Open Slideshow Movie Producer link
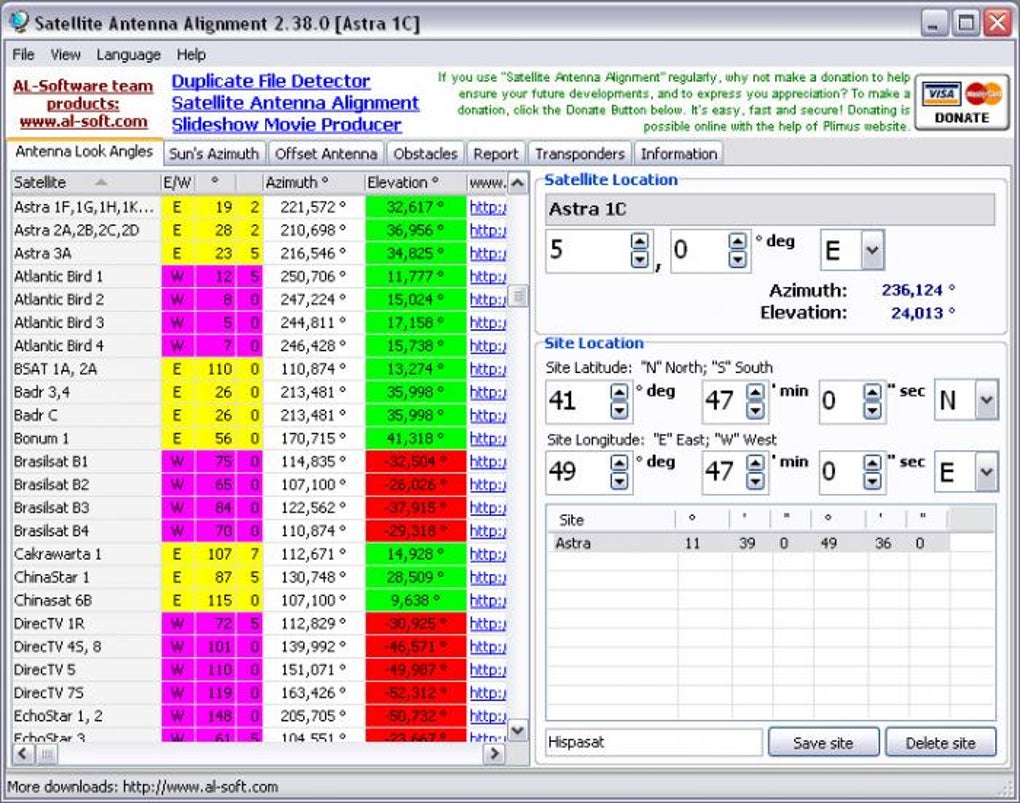 286,124
